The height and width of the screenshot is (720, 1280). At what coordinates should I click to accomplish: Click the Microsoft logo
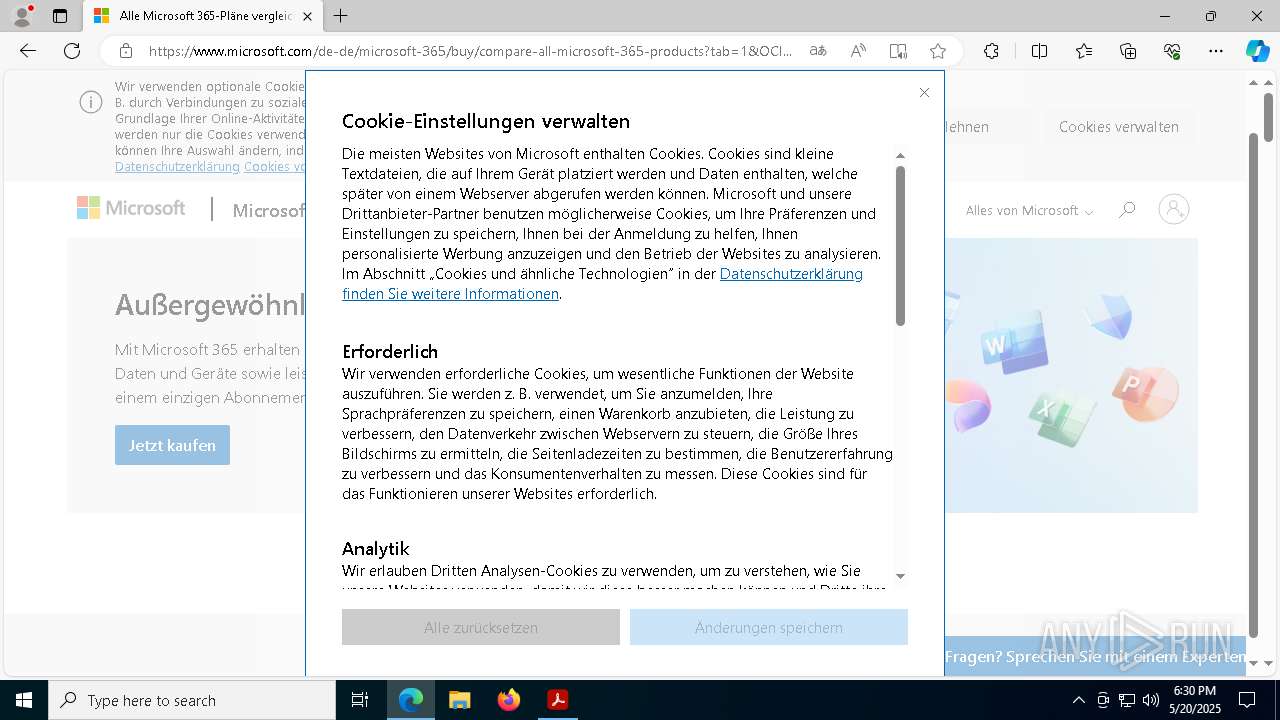click(131, 208)
